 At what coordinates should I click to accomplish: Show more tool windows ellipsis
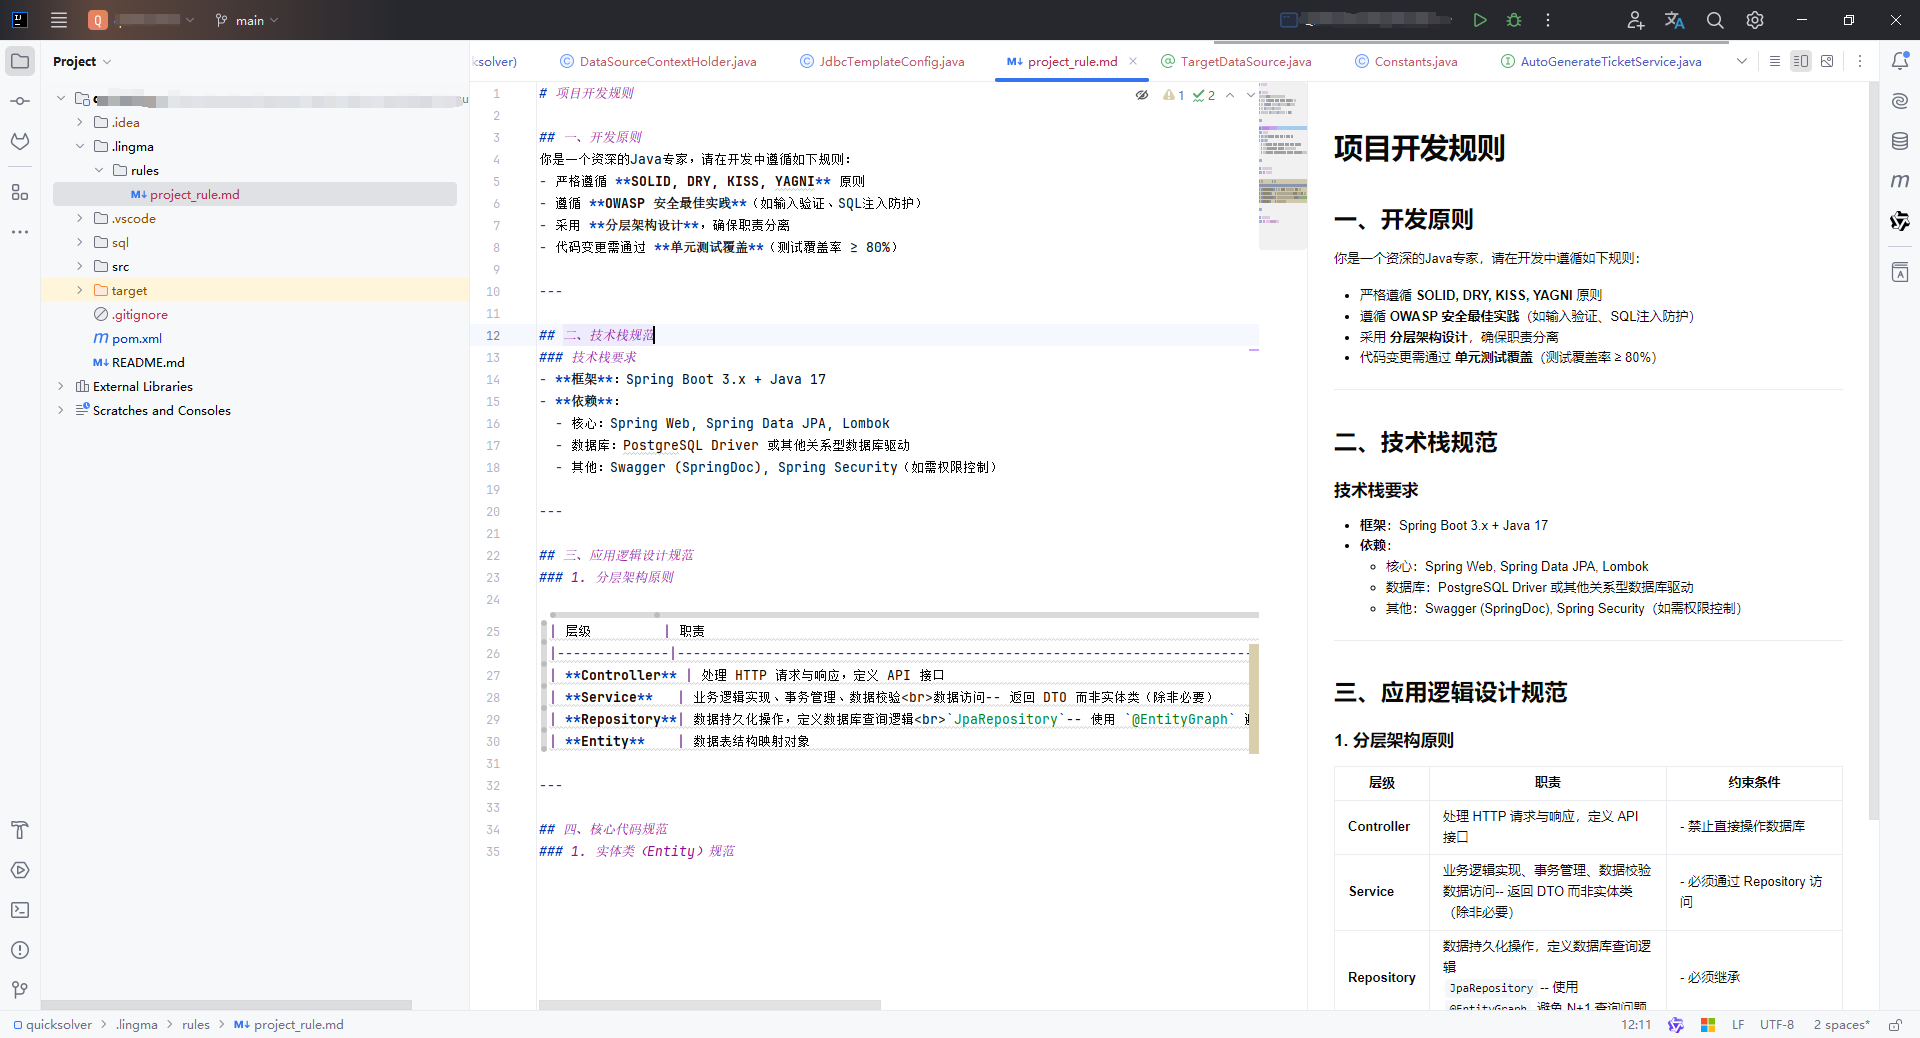(x=20, y=232)
